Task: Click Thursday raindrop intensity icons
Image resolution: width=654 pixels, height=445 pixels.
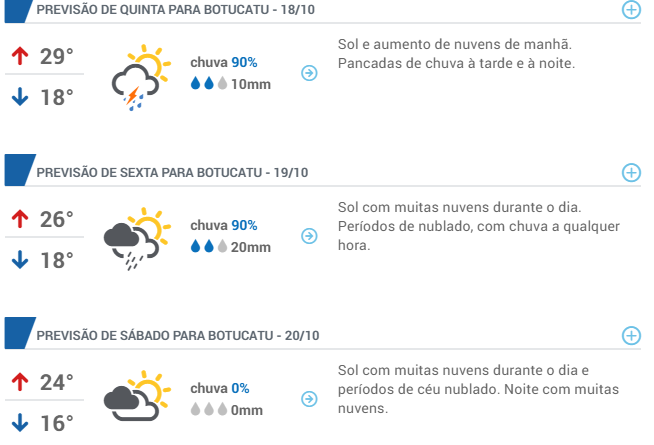Action: pos(209,83)
